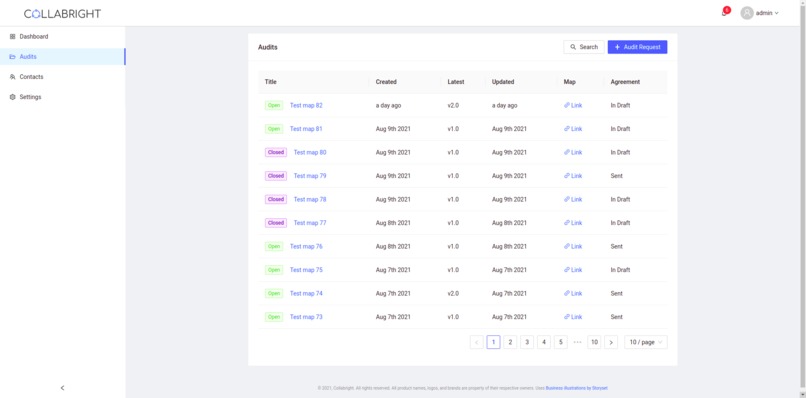Click In Draft status for Test map 75
806x398 pixels.
coord(620,270)
